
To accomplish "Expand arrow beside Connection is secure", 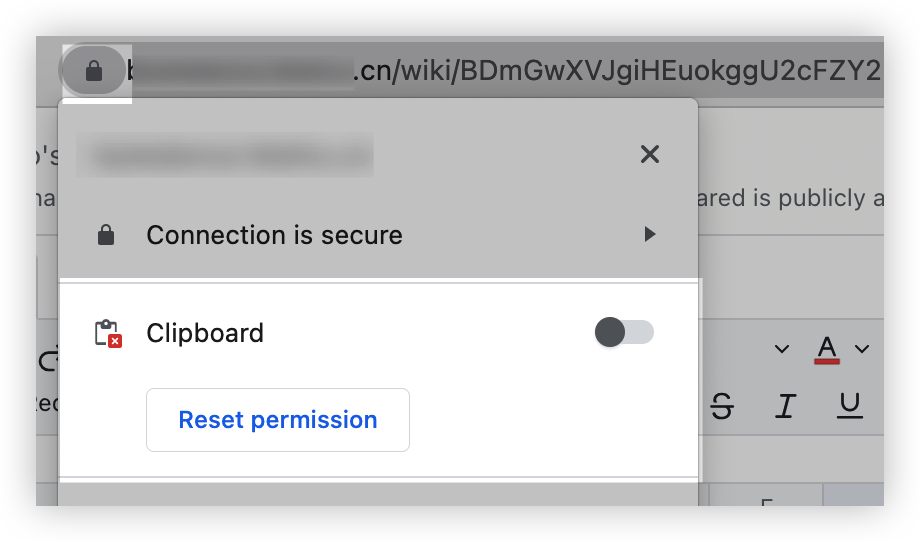I will point(650,234).
